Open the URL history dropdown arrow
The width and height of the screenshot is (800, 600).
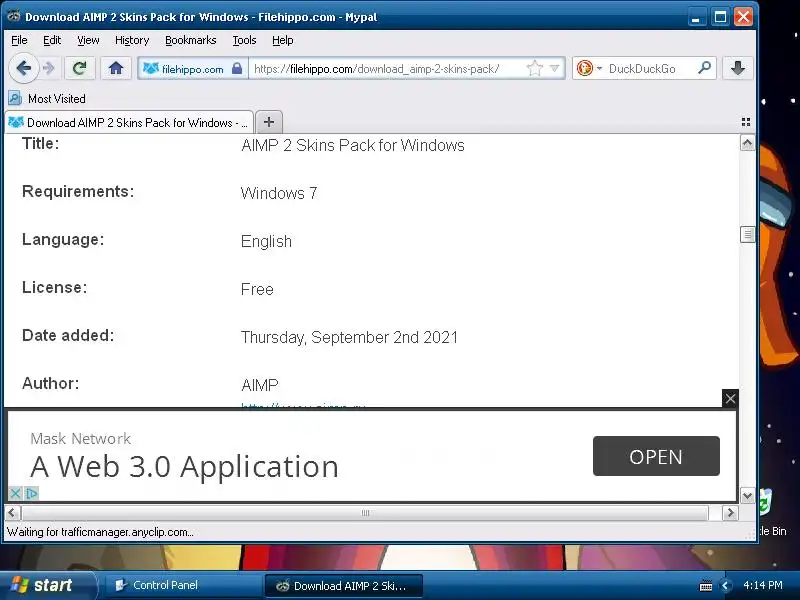[x=555, y=68]
